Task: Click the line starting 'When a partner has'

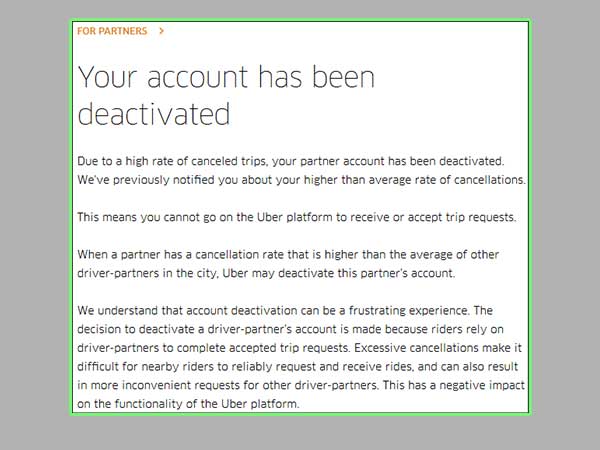Action: point(288,254)
